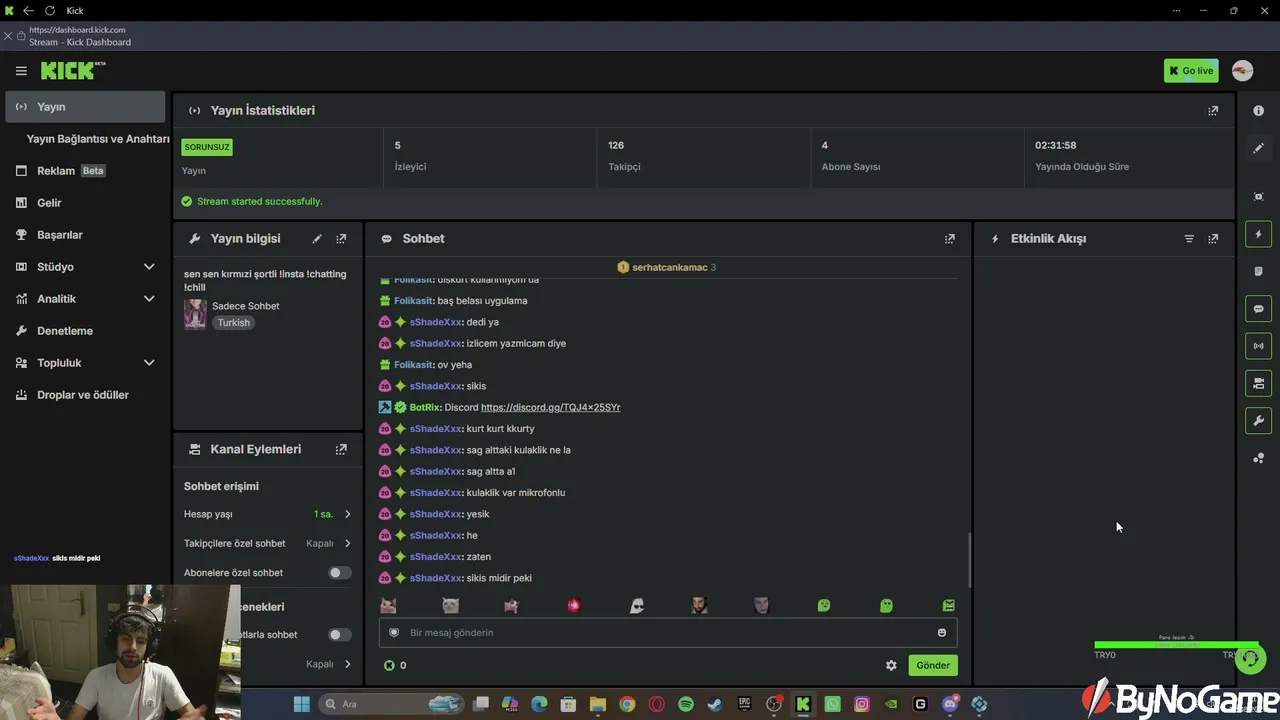
Task: Click the message input field
Action: tap(668, 633)
